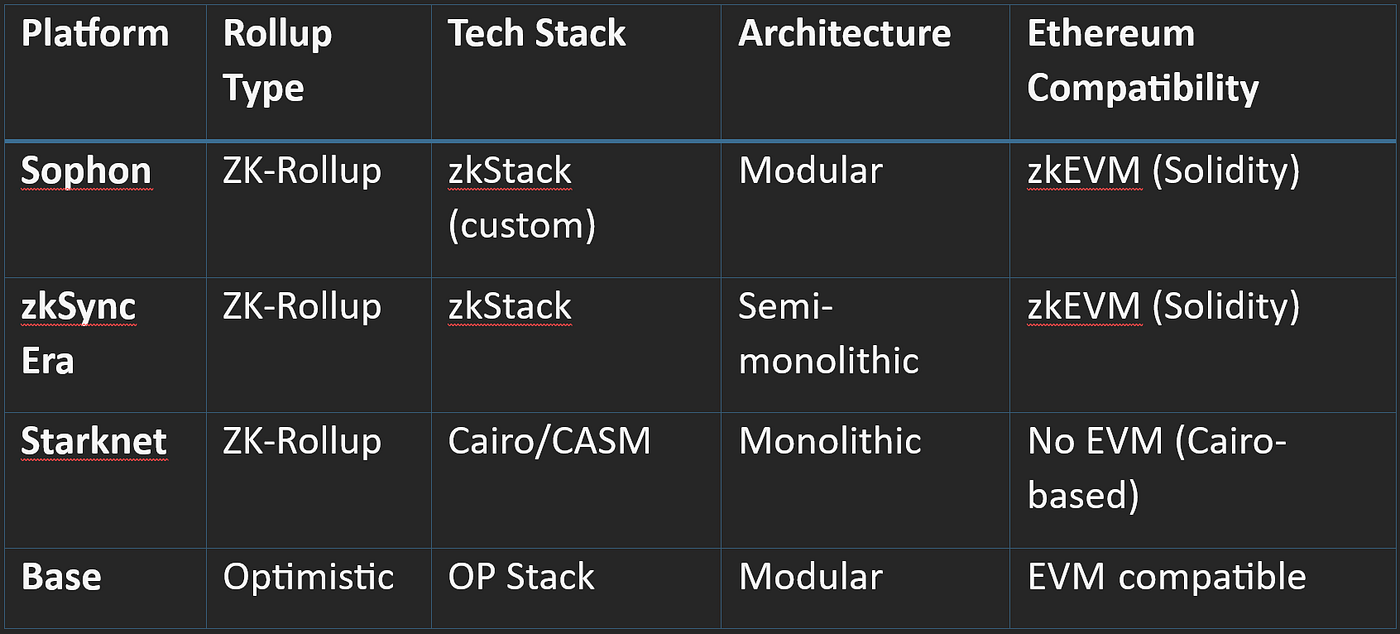Viewport: 1400px width, 634px height.
Task: Select the Starknet platform cell
Action: (x=104, y=479)
